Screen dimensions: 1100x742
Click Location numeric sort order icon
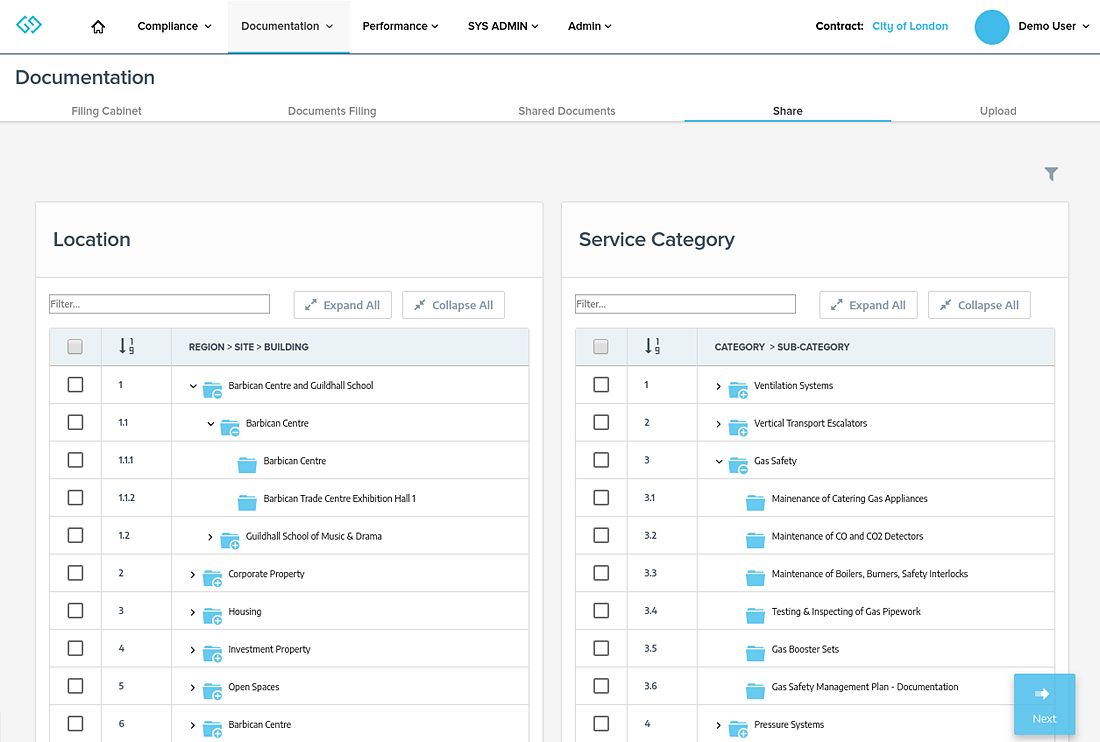coord(126,346)
